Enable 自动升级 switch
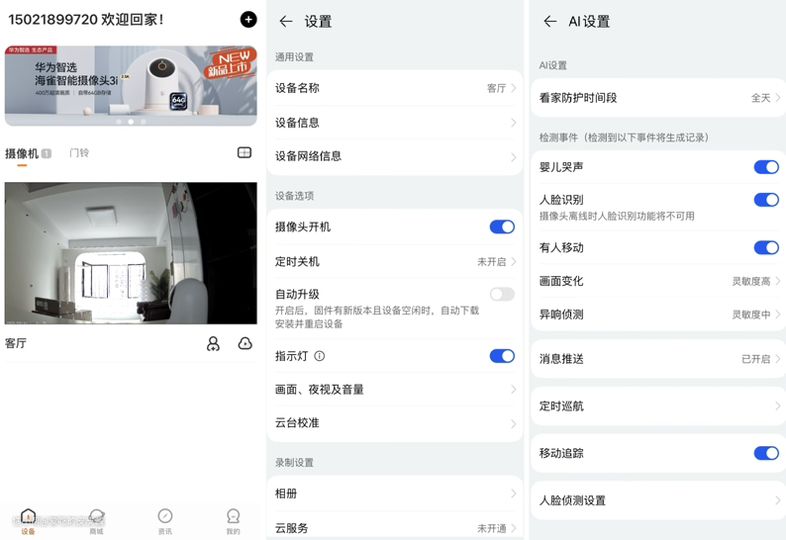The height and width of the screenshot is (540, 786). [502, 294]
